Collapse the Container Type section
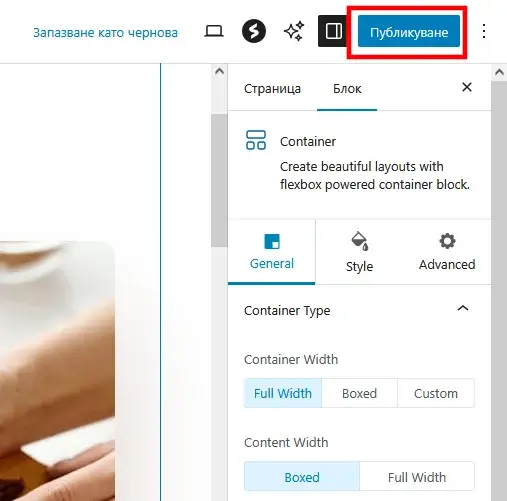 pyautogui.click(x=463, y=308)
